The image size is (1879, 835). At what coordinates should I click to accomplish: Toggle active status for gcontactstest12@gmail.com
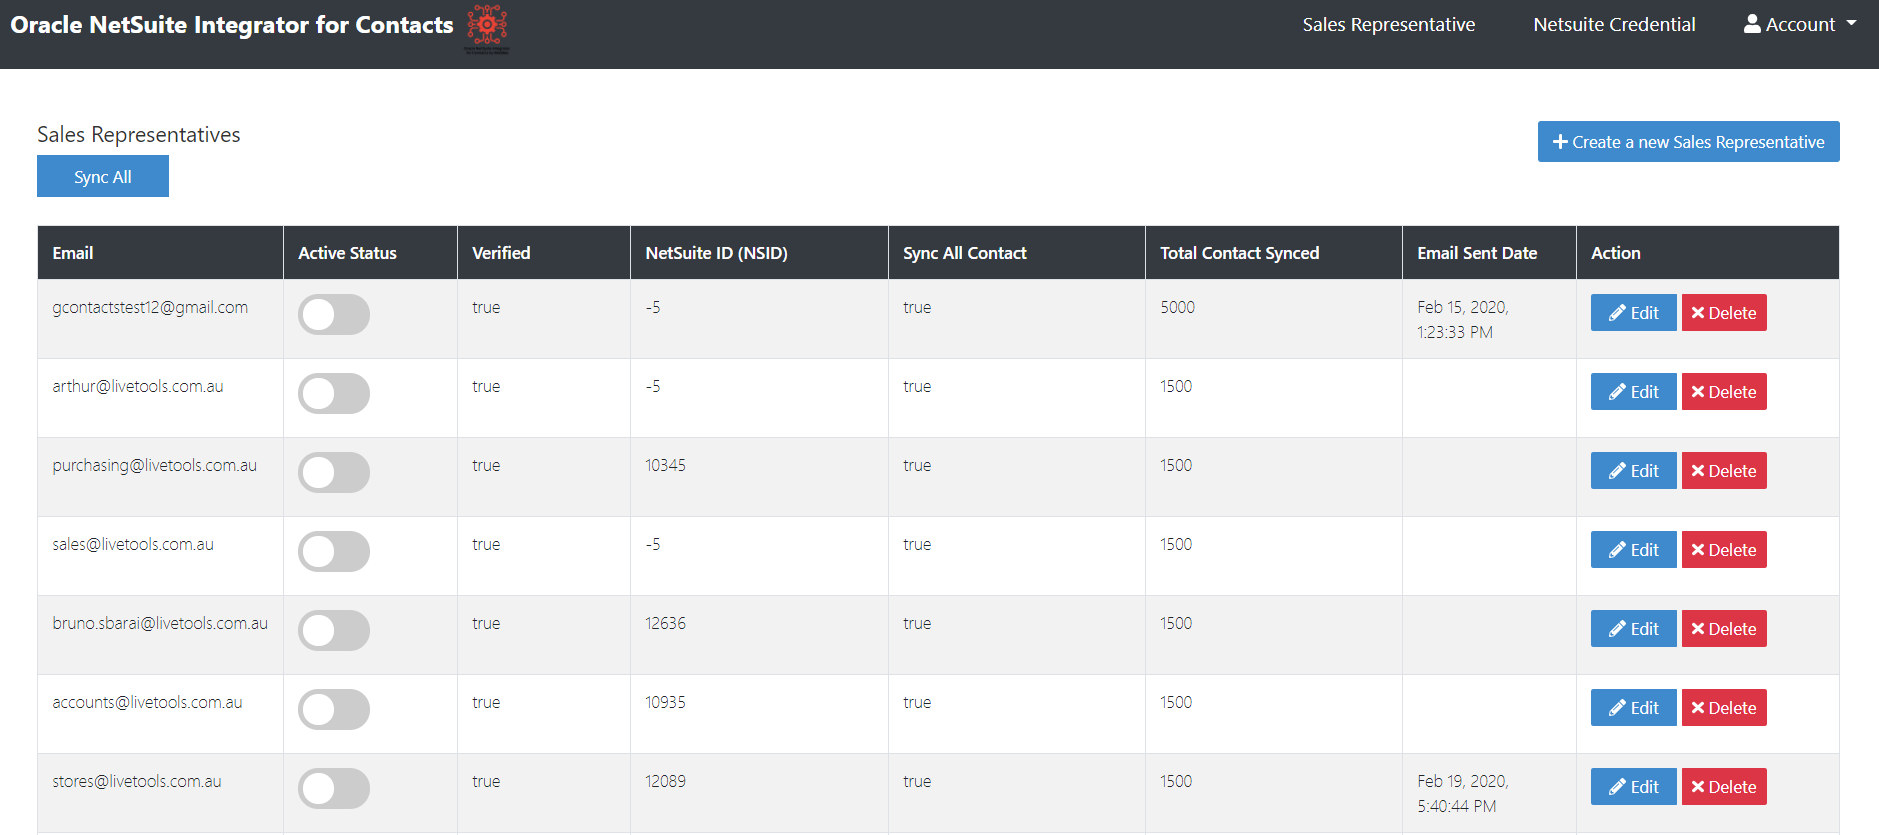[x=334, y=314]
